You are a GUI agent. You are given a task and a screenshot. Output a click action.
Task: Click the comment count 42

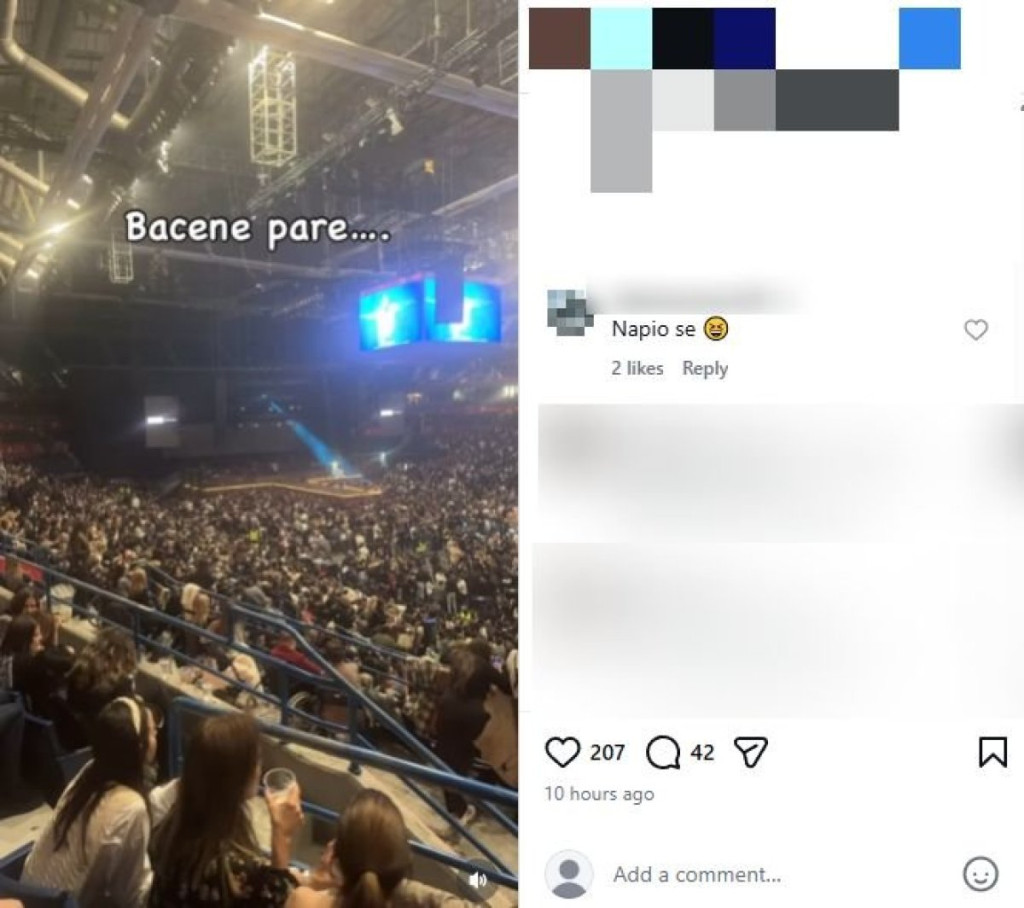(702, 753)
